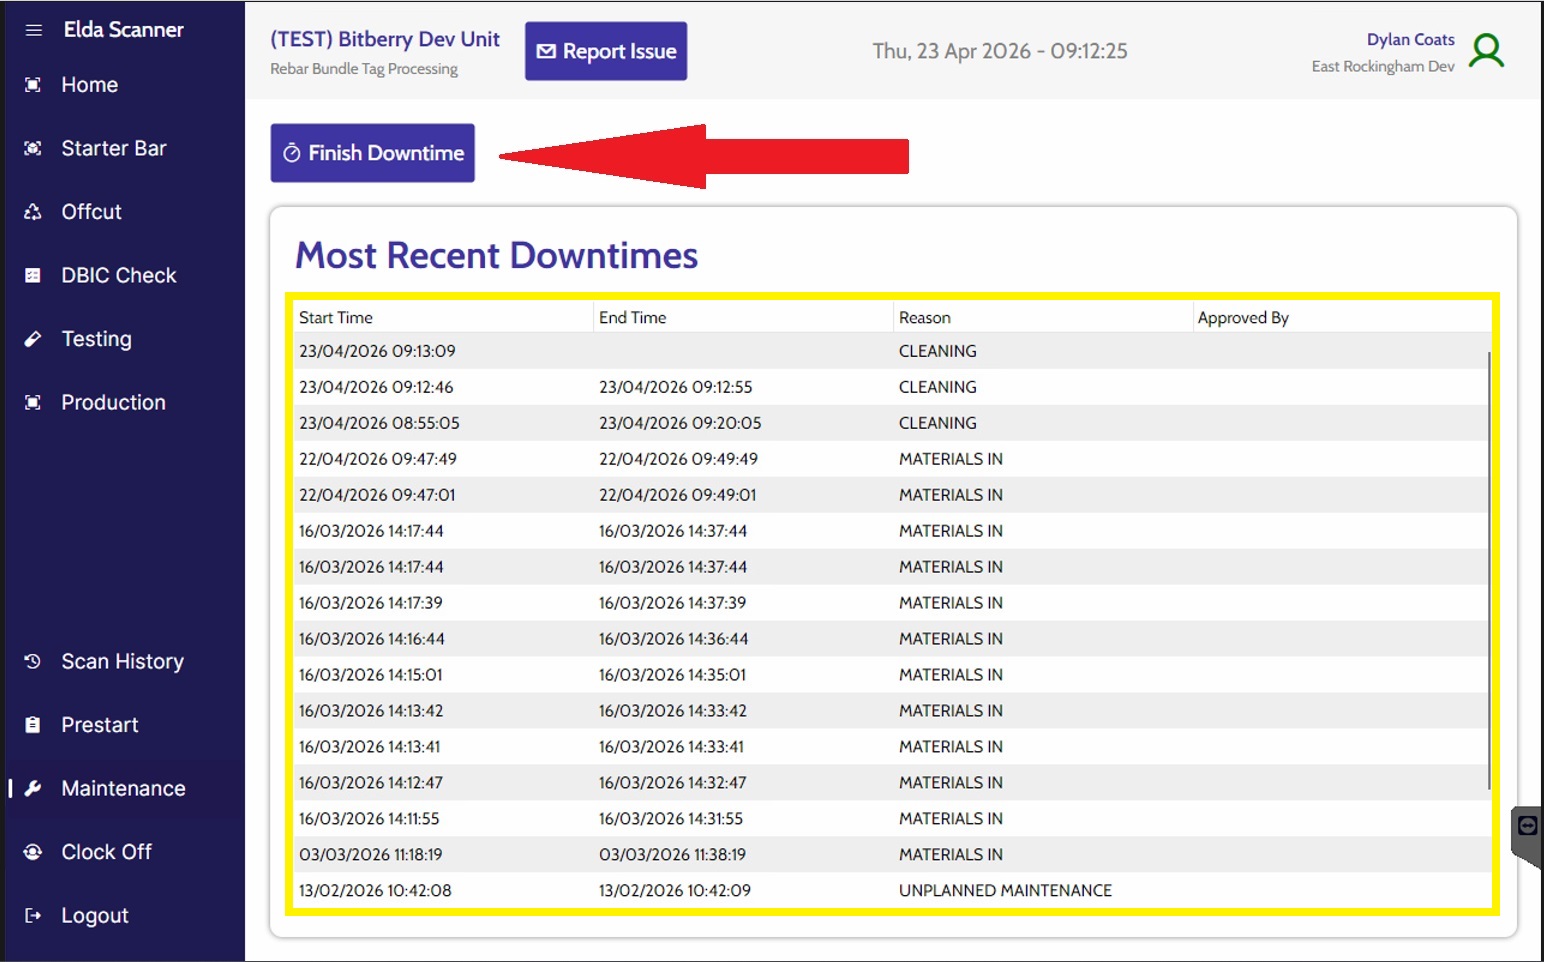The width and height of the screenshot is (1544, 962).
Task: Click the (TEST) Bitberry Dev Unit title
Action: [x=385, y=39]
